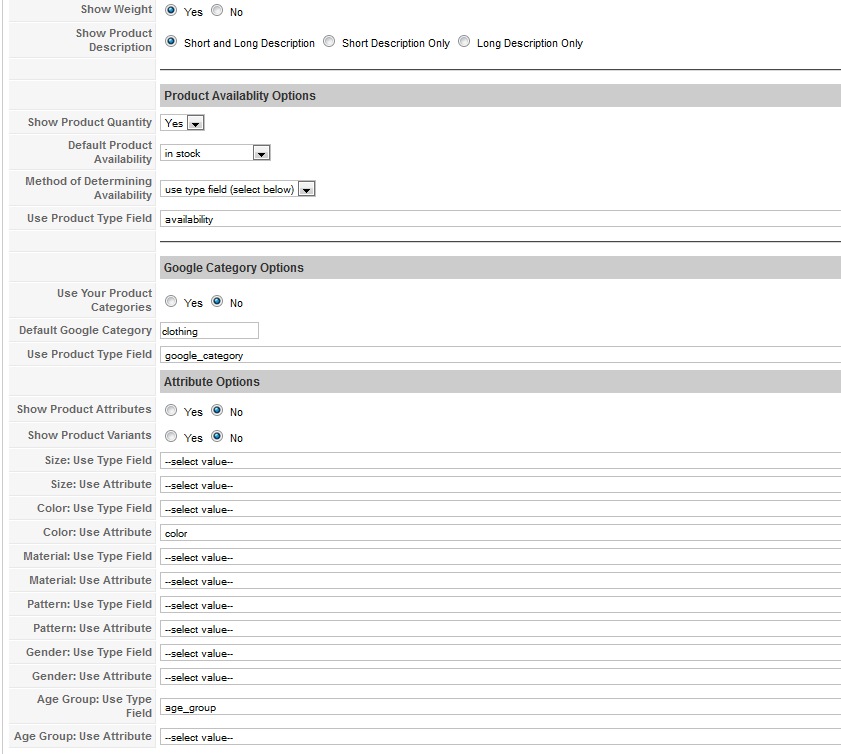Open Age Group: Use Type Field dropdown

tap(500, 707)
